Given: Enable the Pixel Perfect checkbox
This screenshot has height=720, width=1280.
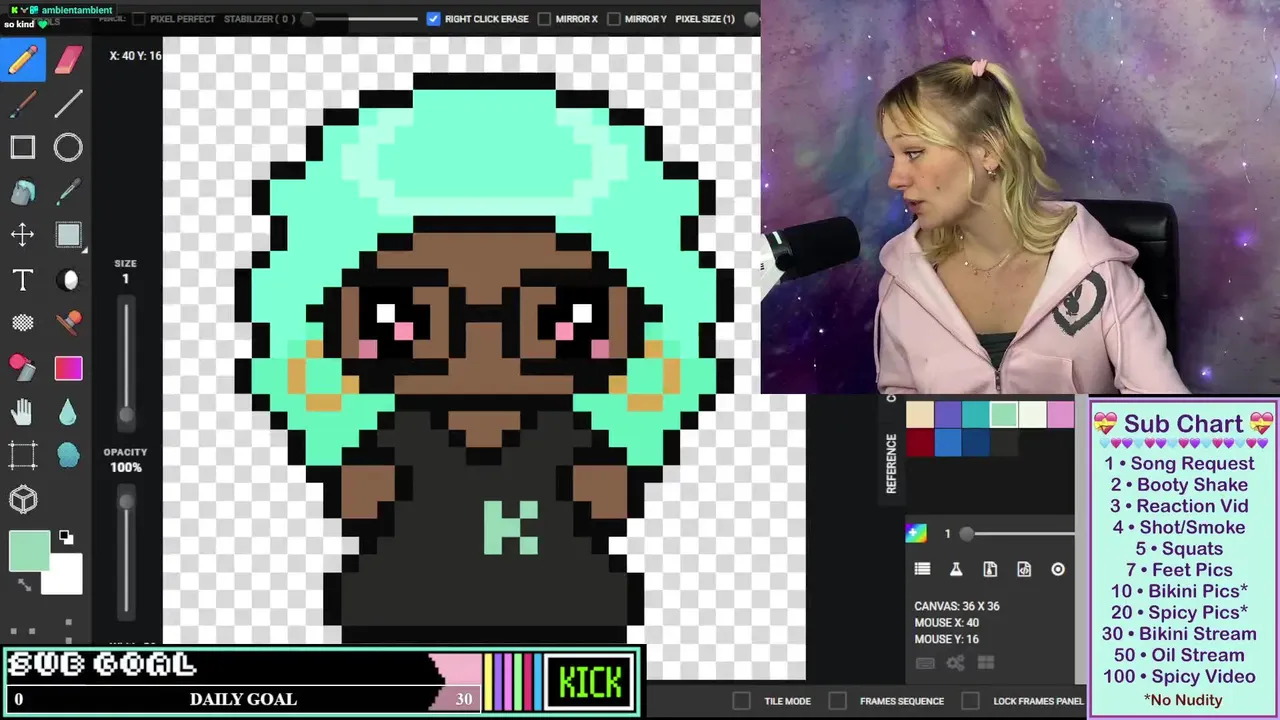Looking at the screenshot, I should tap(139, 19).
